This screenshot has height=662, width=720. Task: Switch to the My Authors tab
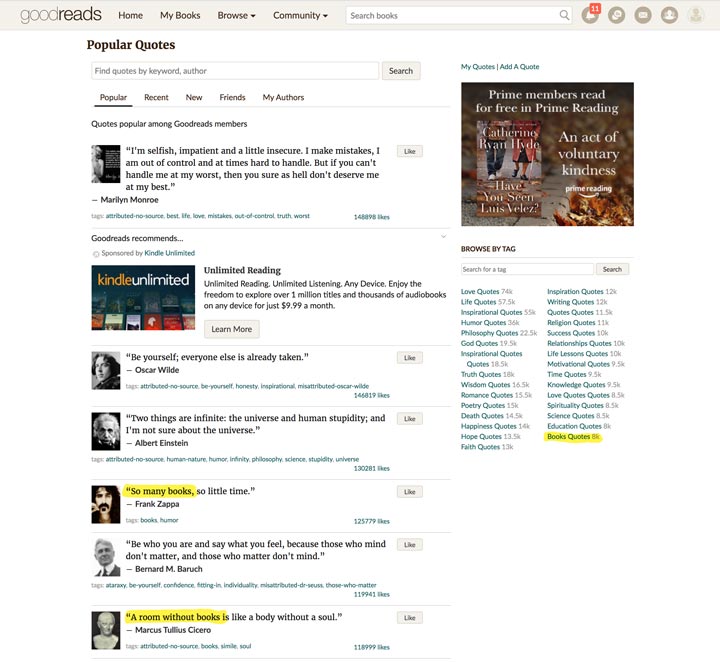[283, 97]
